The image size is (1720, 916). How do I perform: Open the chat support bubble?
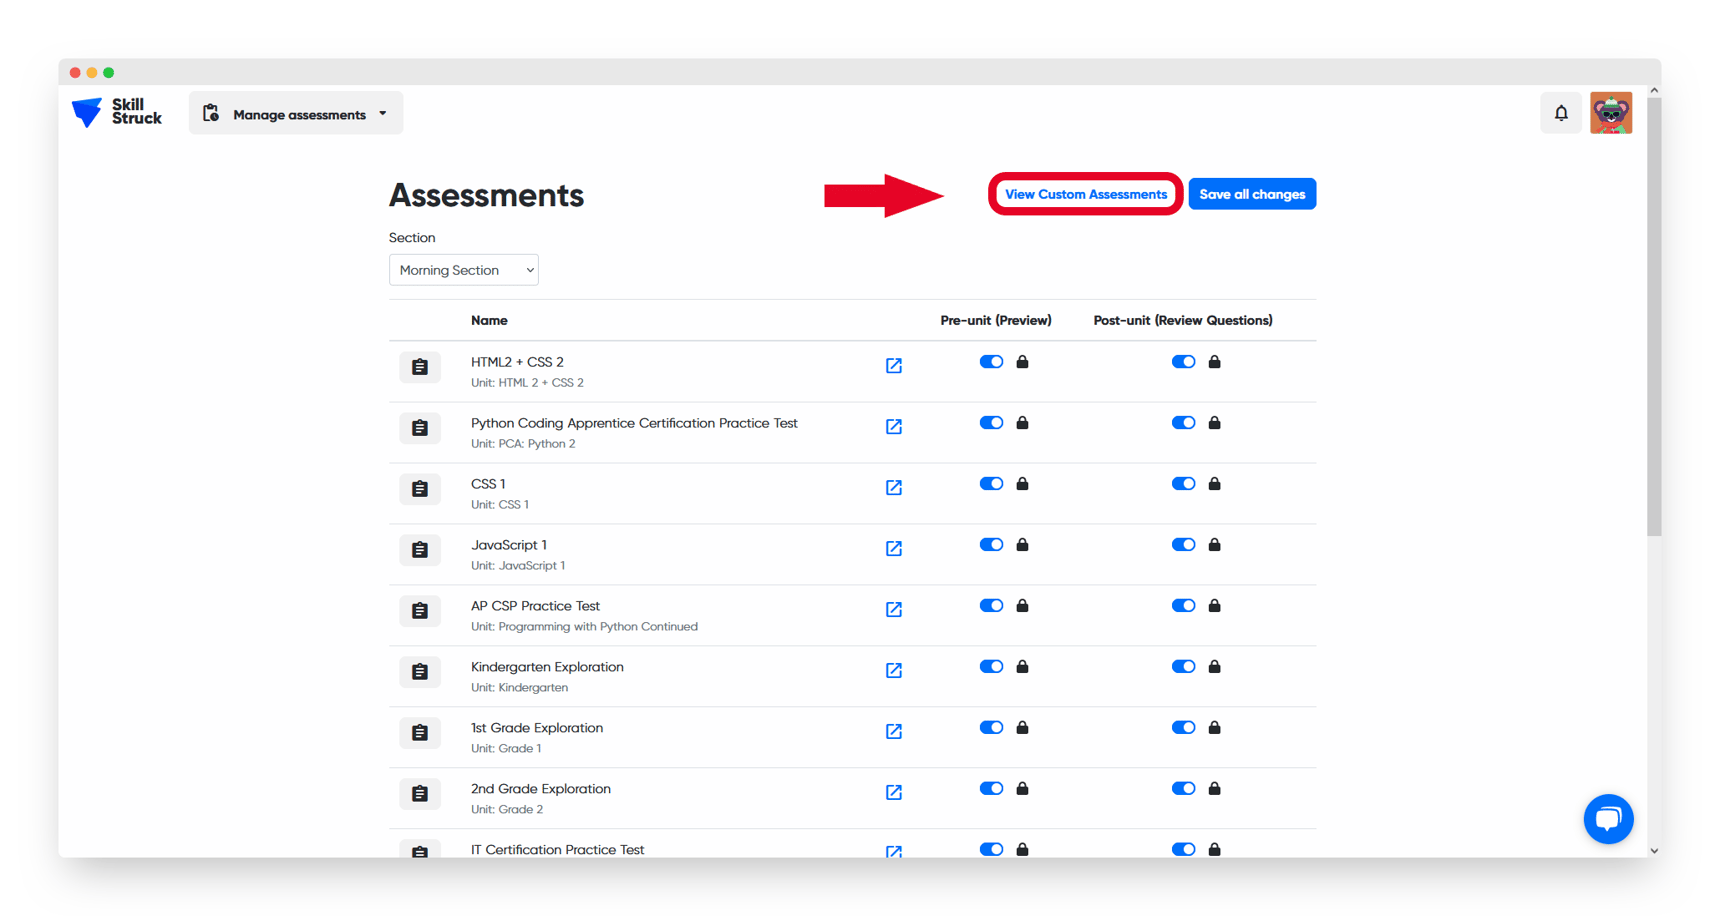(x=1608, y=819)
